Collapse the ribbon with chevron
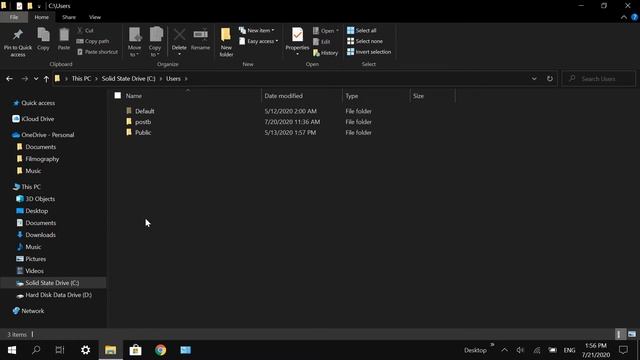 click(x=624, y=17)
